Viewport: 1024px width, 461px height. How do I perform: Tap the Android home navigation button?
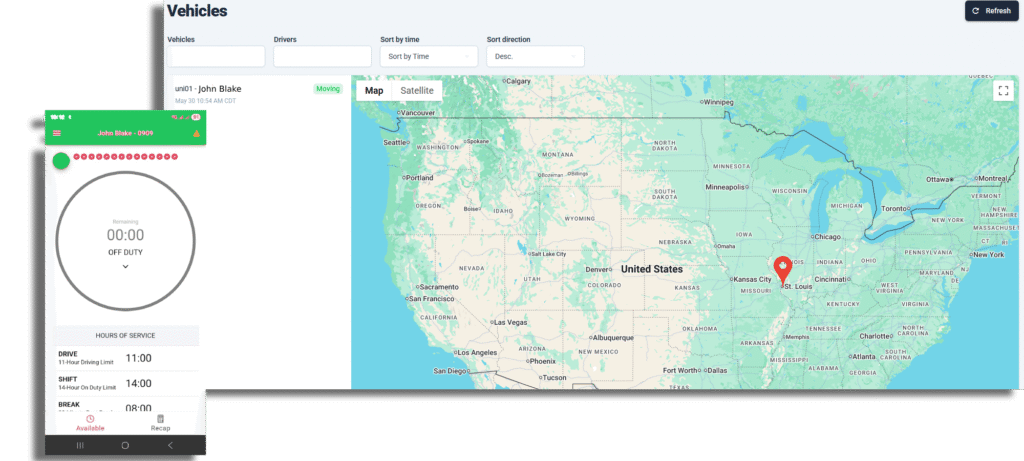tap(125, 444)
